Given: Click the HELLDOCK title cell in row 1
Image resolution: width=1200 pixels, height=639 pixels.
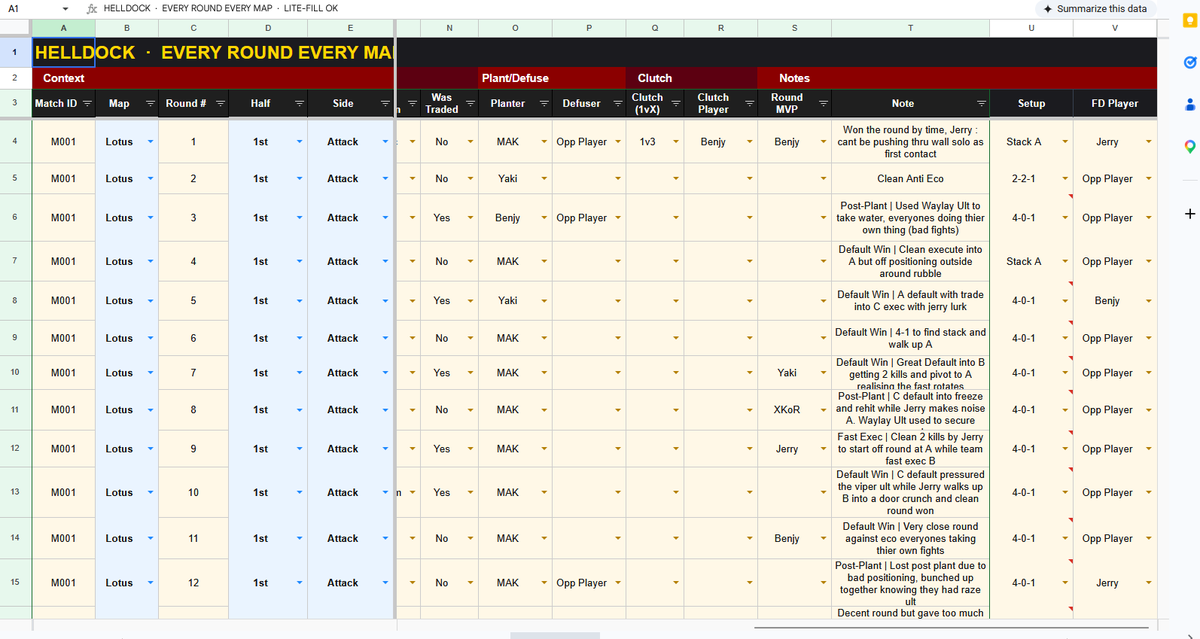Looking at the screenshot, I should click(x=213, y=52).
